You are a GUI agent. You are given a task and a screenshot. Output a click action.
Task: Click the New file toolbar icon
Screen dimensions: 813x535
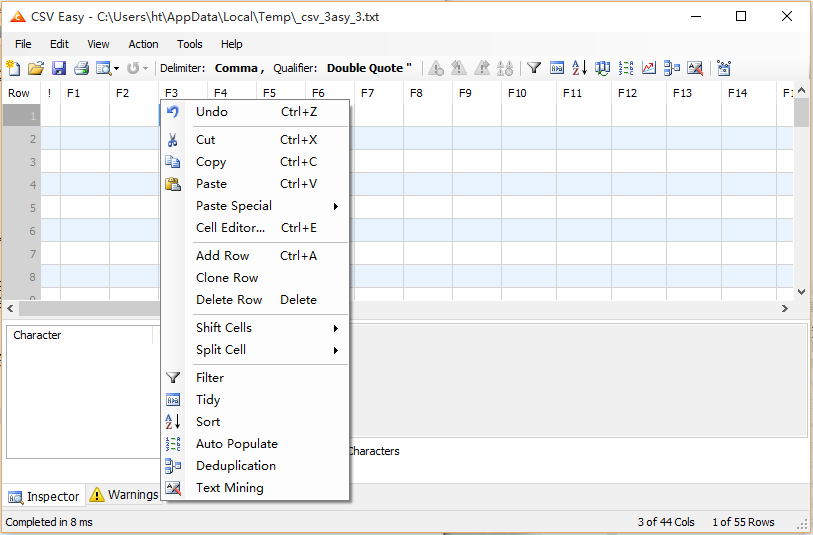13,68
